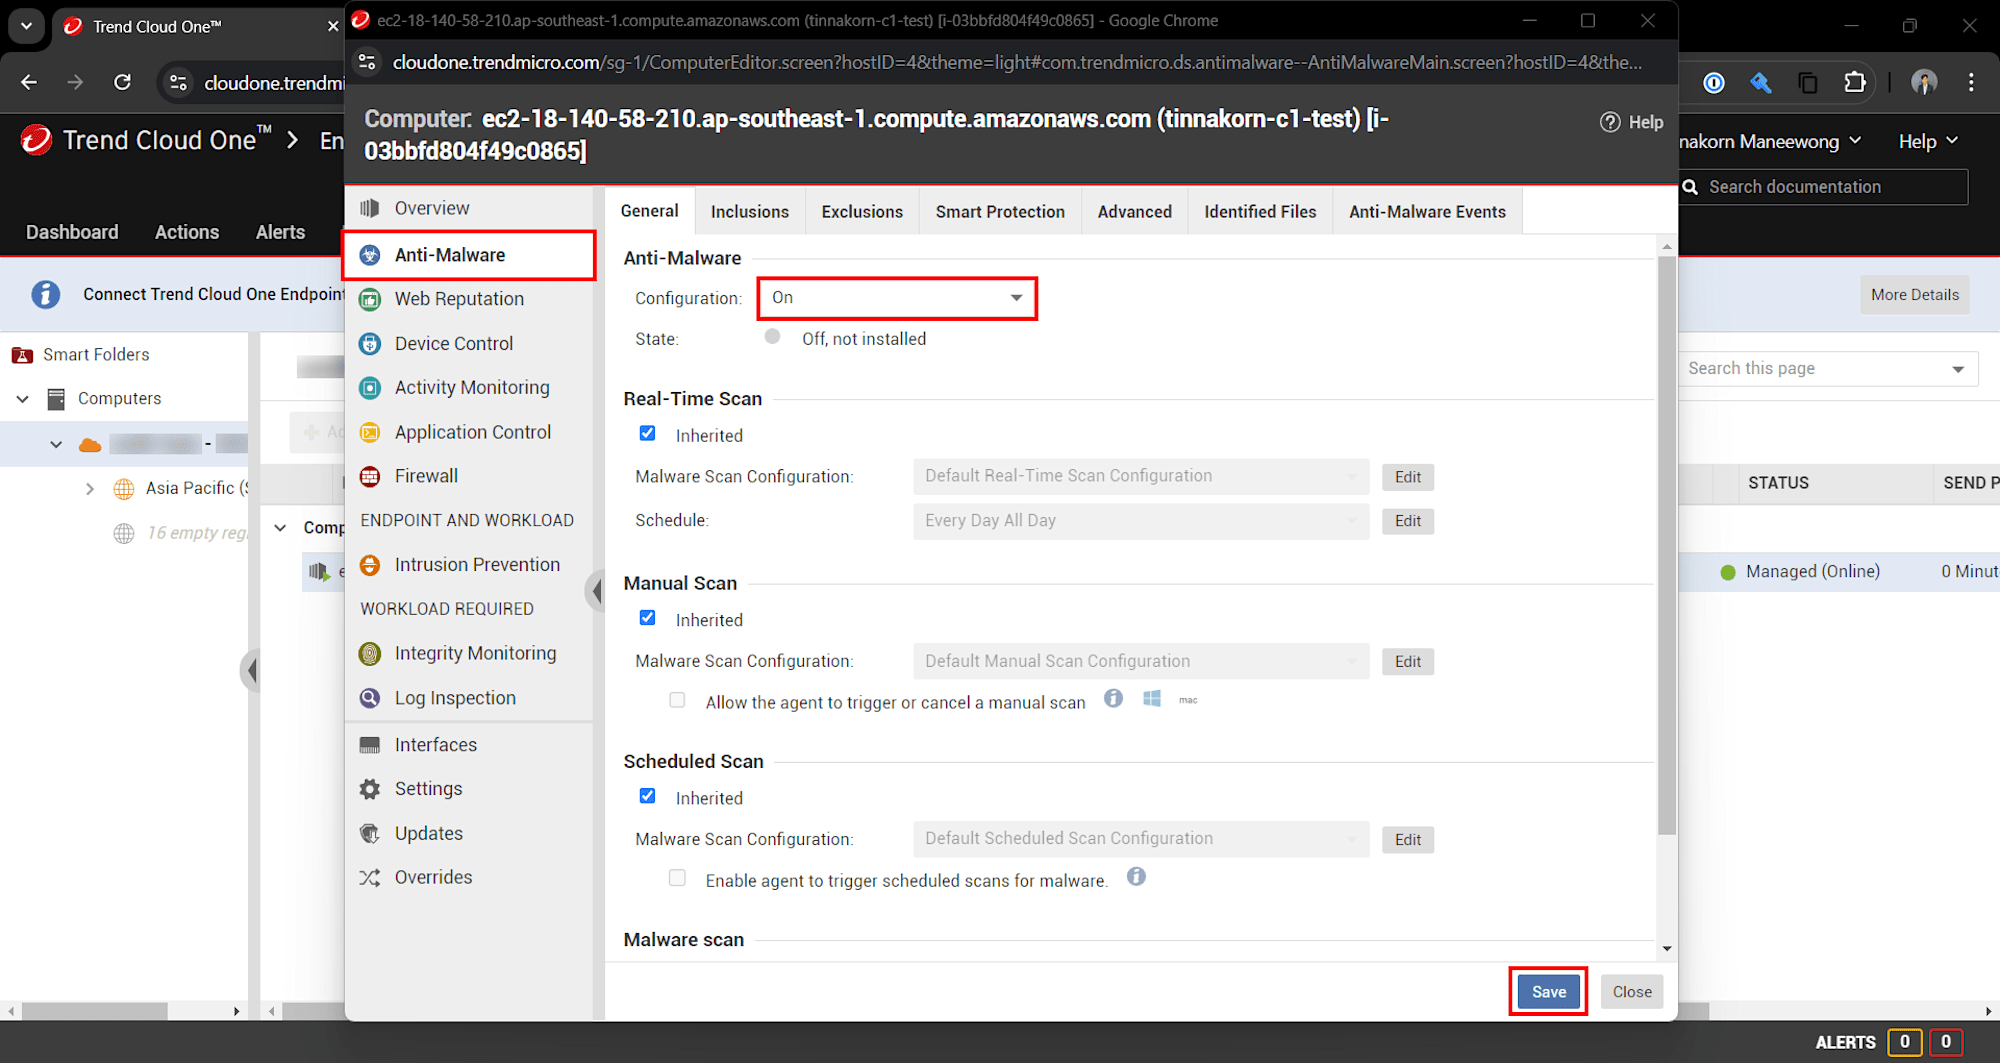The image size is (2000, 1063).
Task: Open Interfaces section icon
Action: click(x=370, y=745)
